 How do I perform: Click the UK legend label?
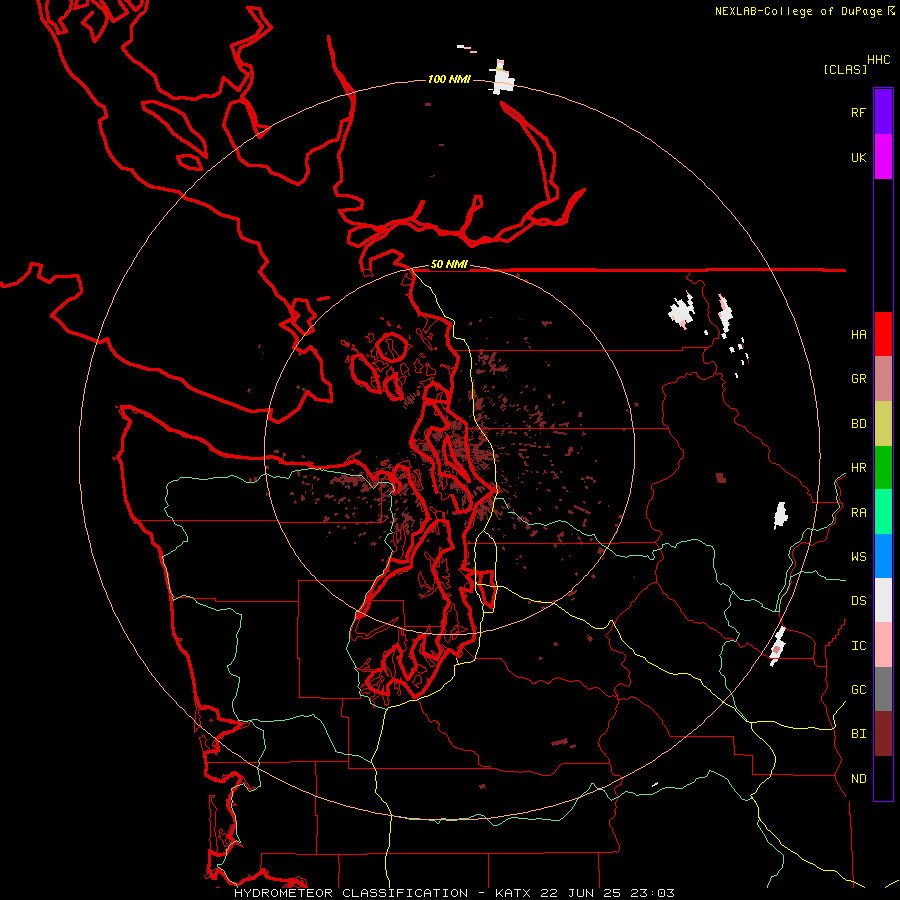tap(858, 157)
